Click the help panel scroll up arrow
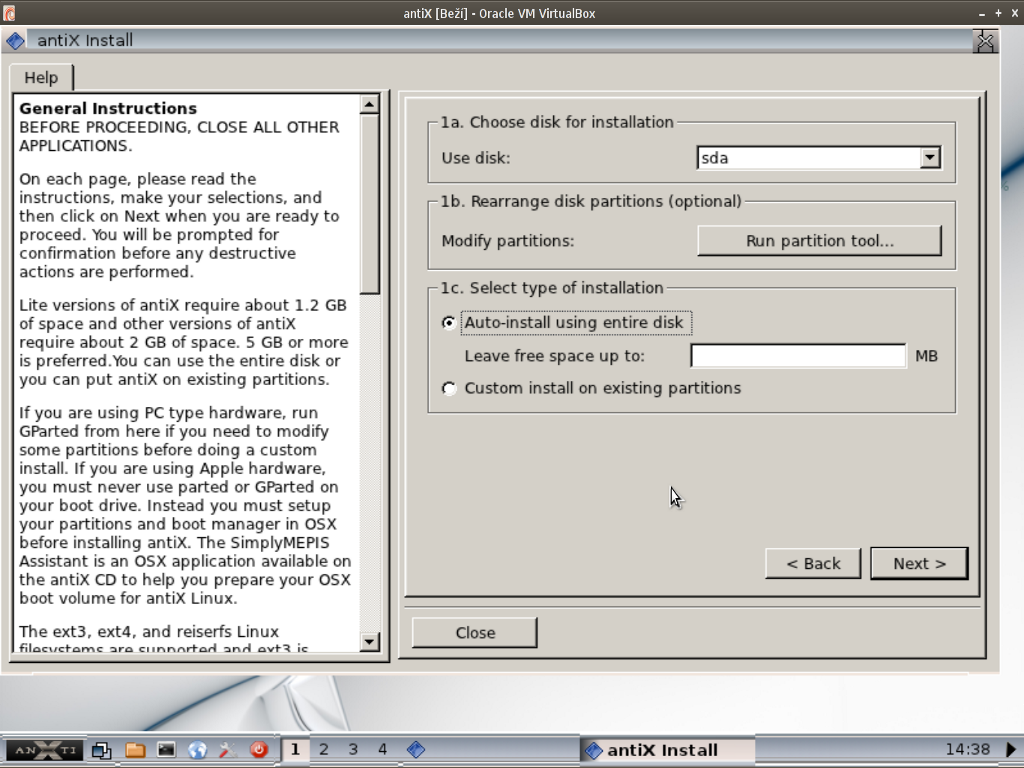1024x768 pixels. (x=369, y=104)
